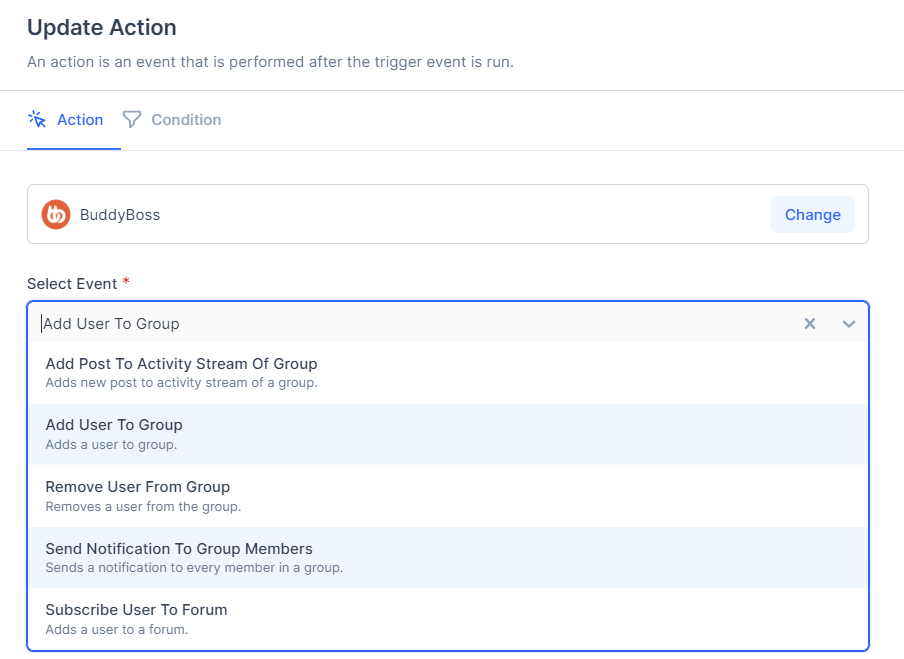The image size is (904, 659).
Task: Clear the selected event with the X icon
Action: coord(810,323)
